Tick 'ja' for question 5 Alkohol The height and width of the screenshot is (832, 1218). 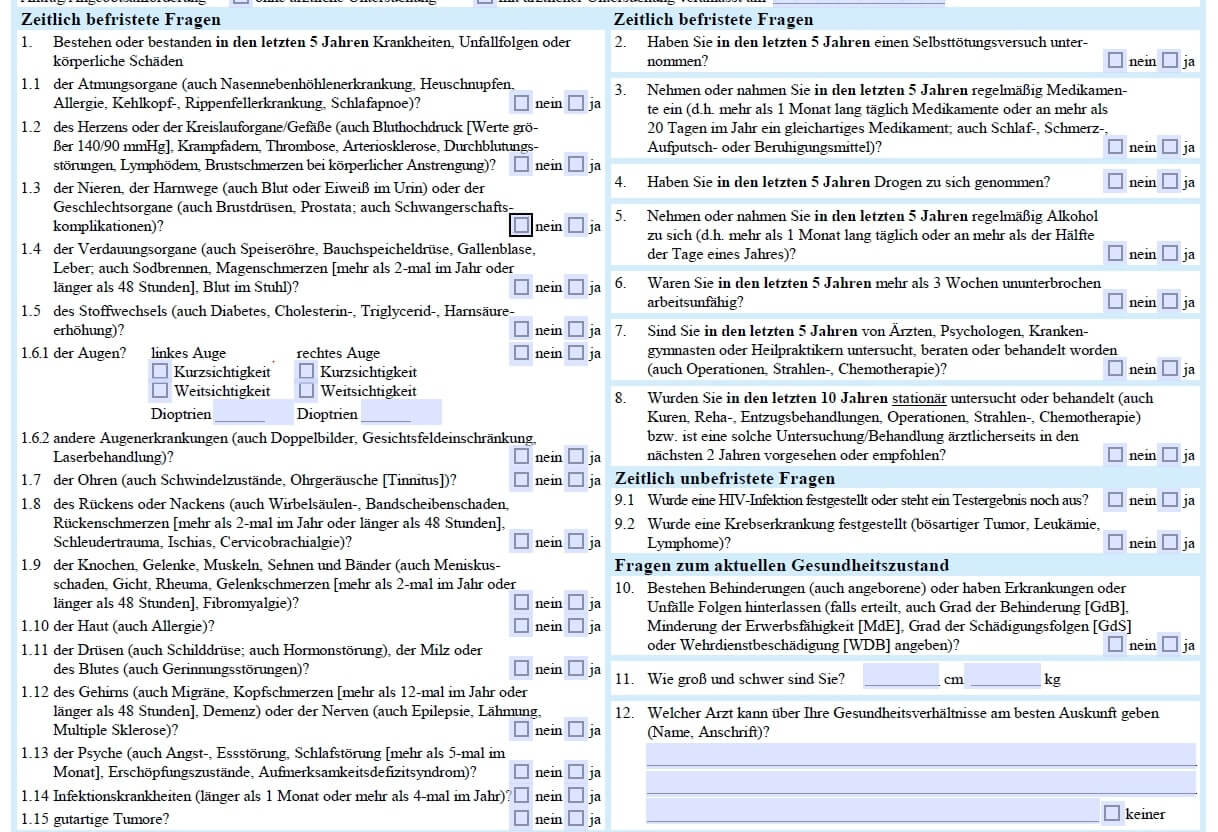(1169, 254)
